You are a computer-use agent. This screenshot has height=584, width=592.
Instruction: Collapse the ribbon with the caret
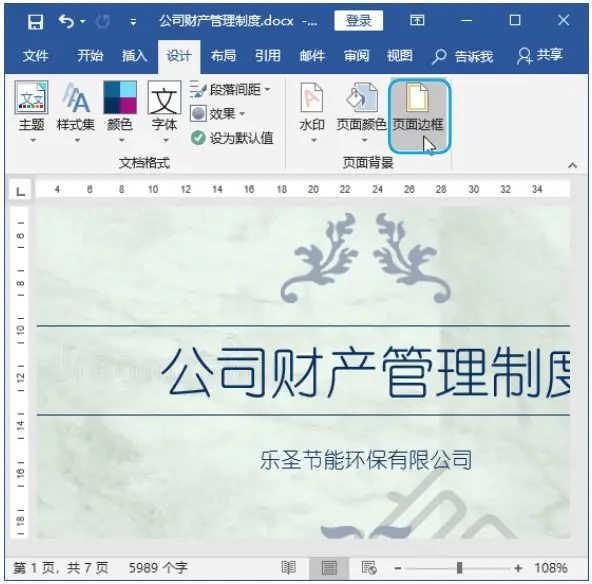572,165
